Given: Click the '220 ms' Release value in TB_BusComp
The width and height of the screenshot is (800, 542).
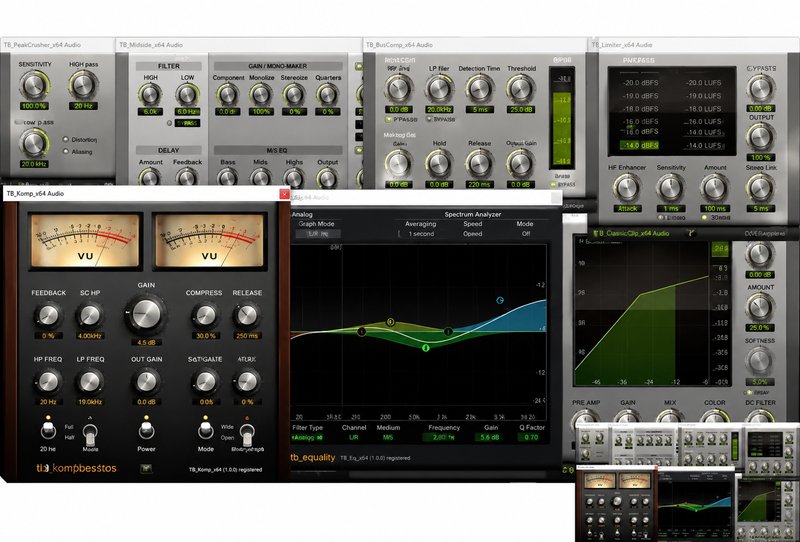Looking at the screenshot, I should (479, 184).
